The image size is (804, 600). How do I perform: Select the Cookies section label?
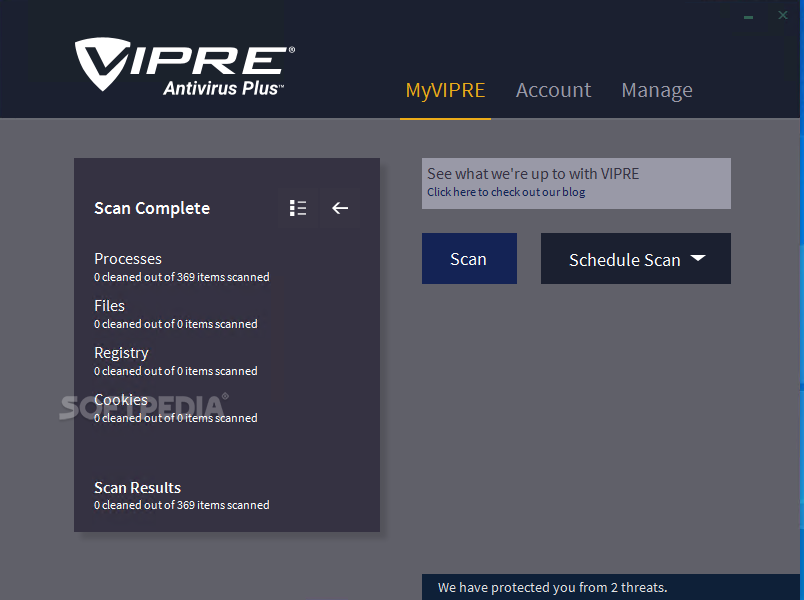(x=121, y=399)
